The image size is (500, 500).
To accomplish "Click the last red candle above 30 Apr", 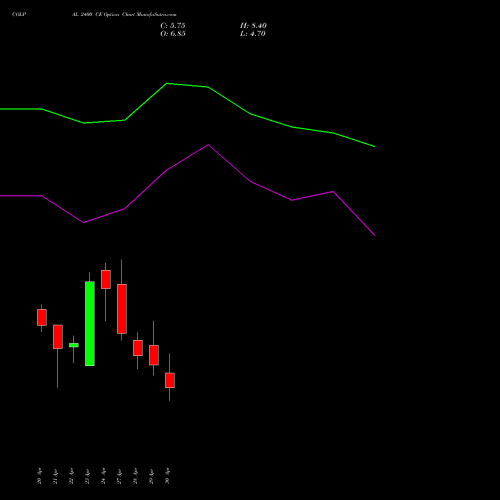I will [x=170, y=380].
